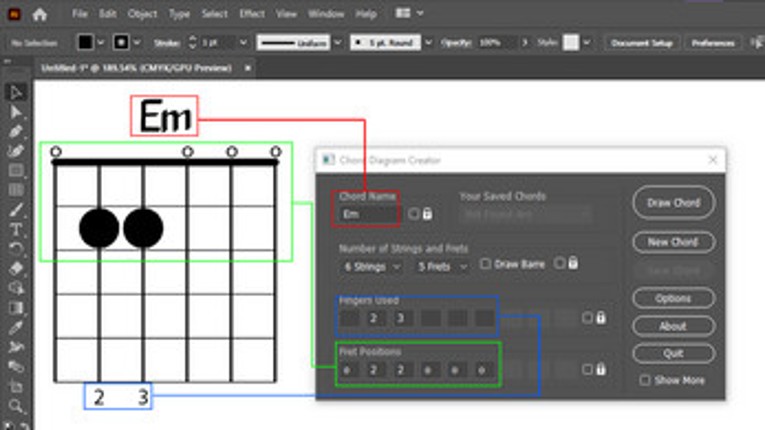The width and height of the screenshot is (765, 430).
Task: Open the View menu
Action: (286, 14)
